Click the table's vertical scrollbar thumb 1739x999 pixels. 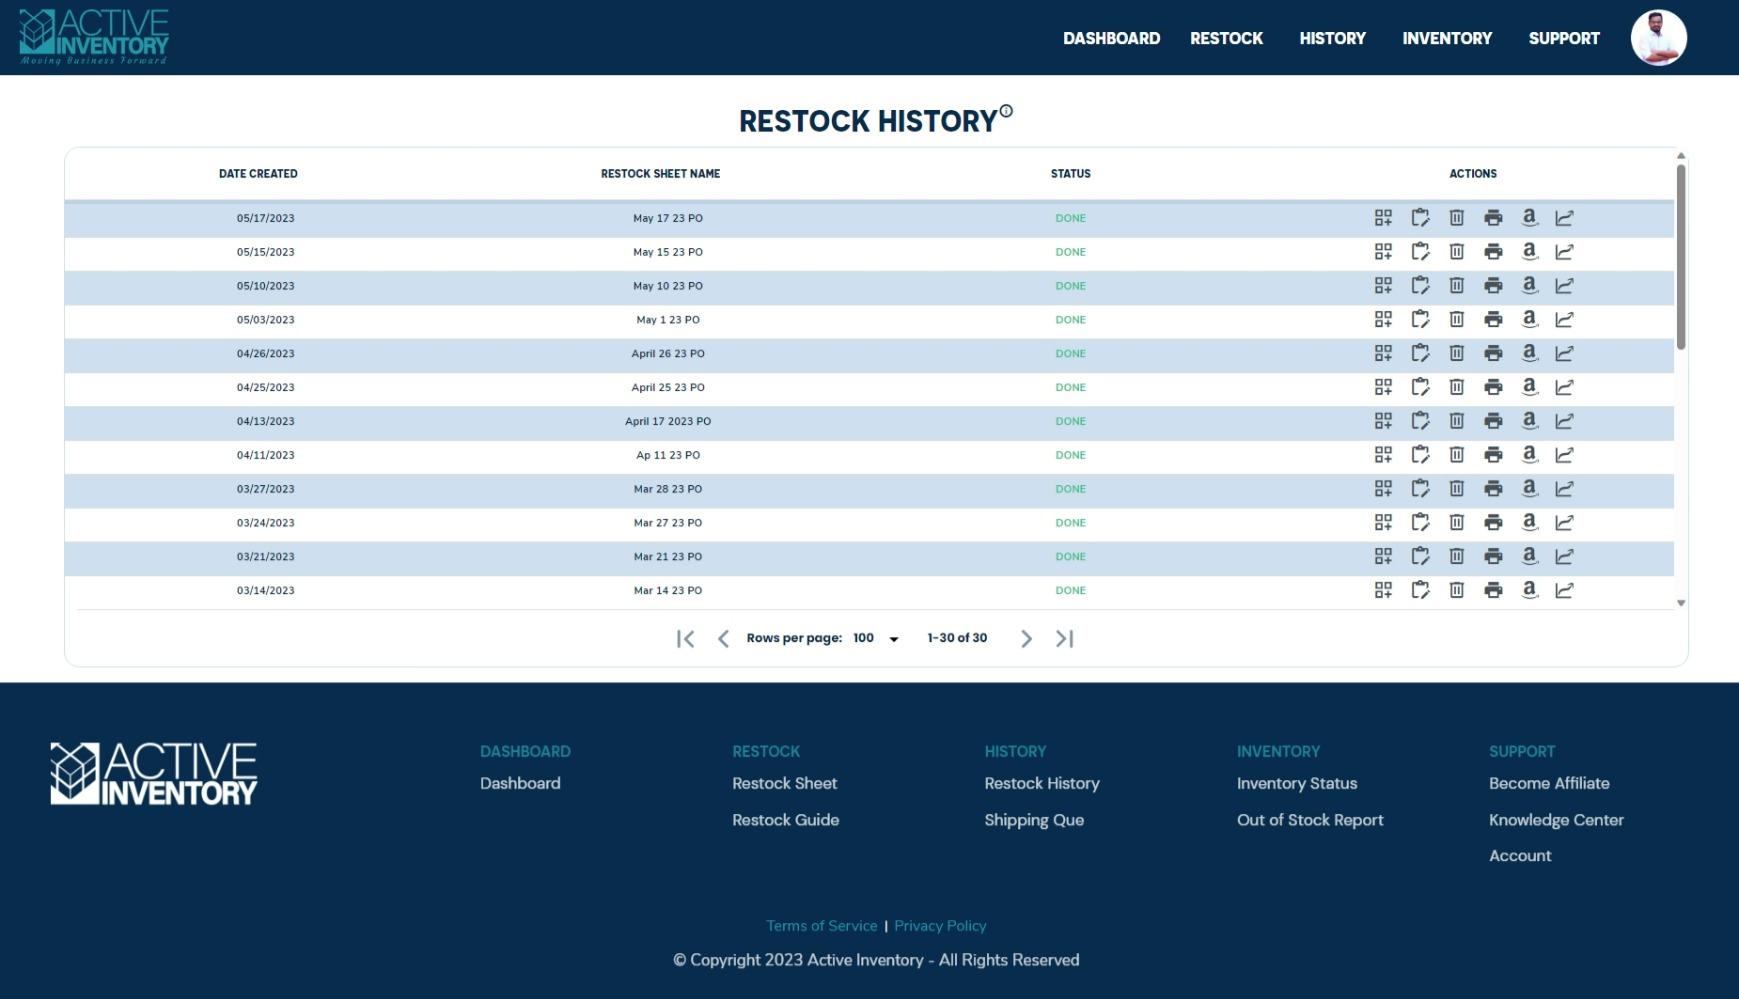[1681, 255]
